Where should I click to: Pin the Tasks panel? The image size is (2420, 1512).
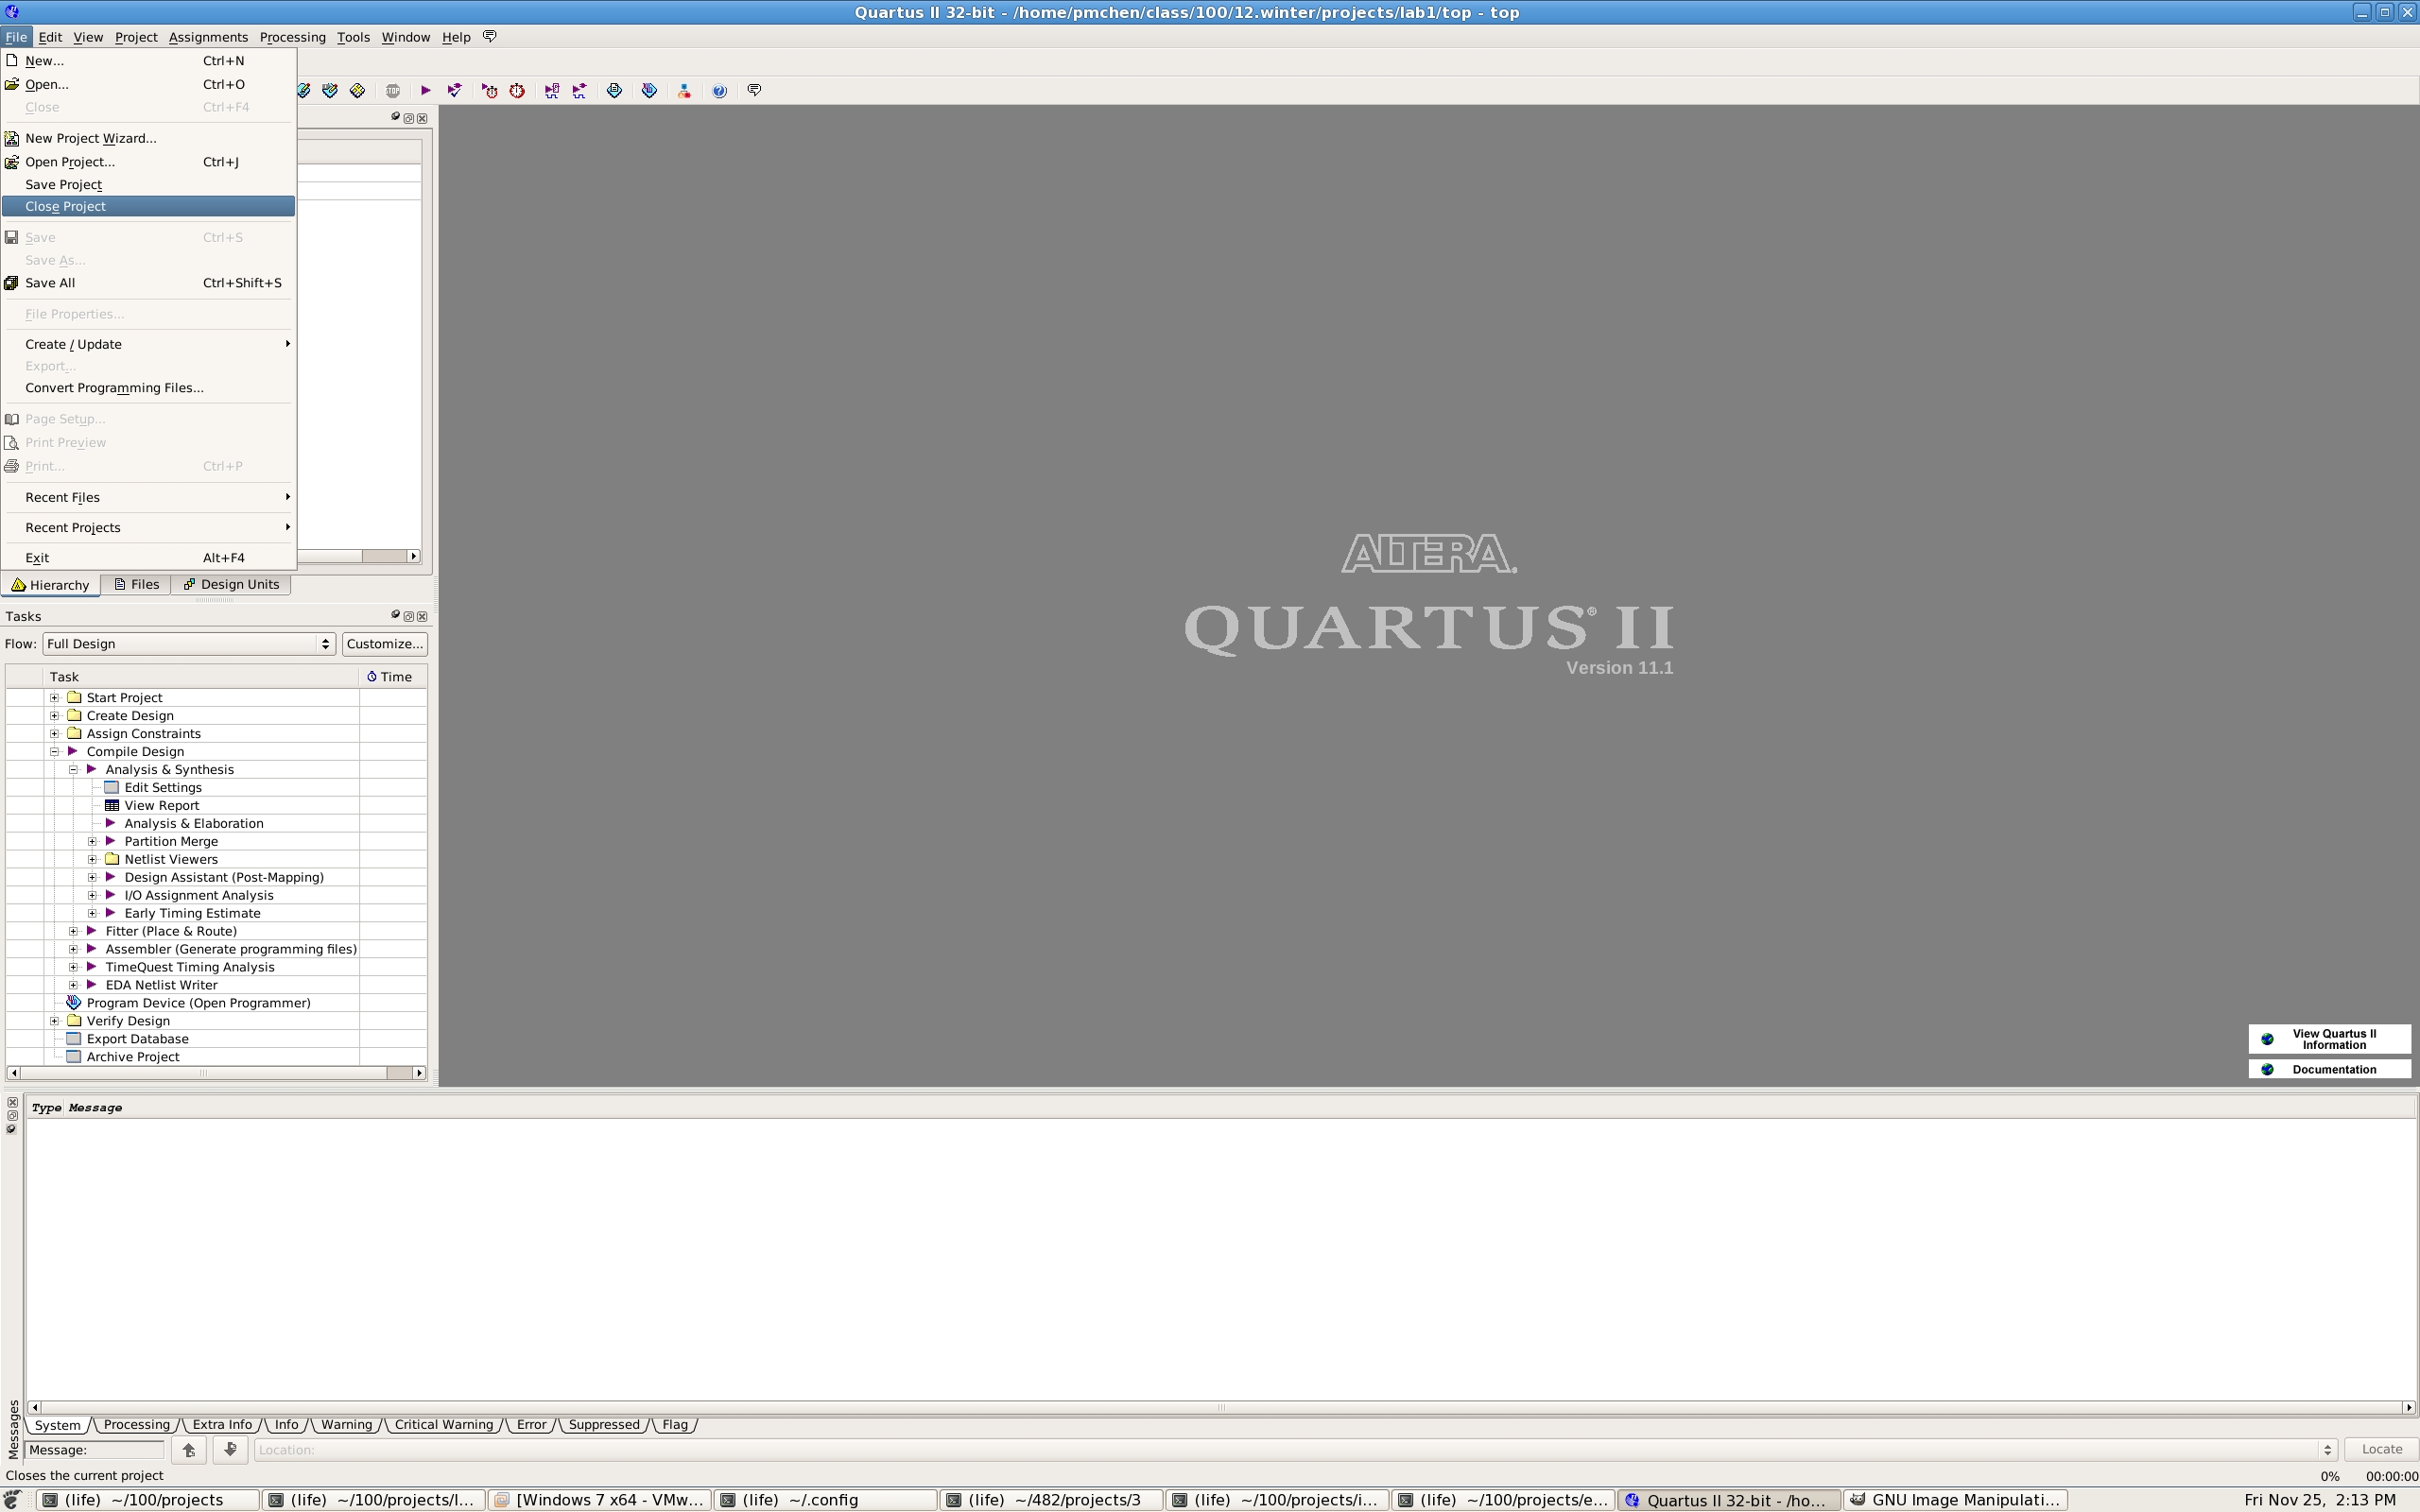(x=395, y=615)
